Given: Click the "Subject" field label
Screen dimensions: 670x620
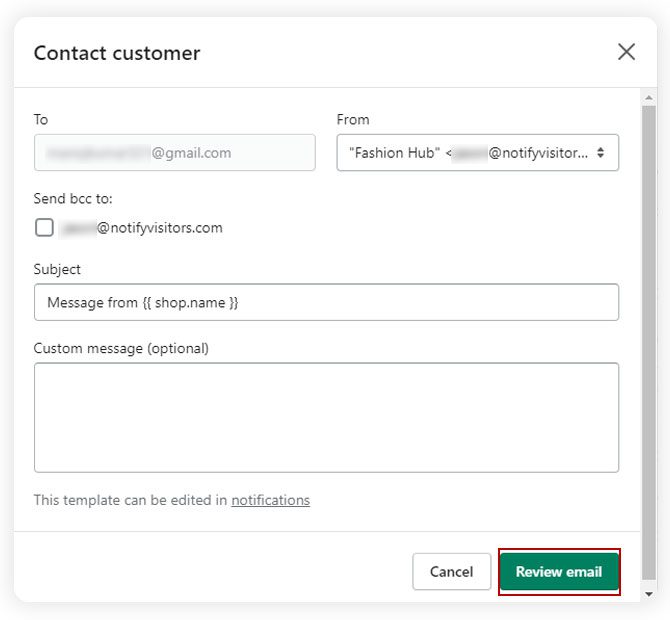Looking at the screenshot, I should (x=57, y=269).
